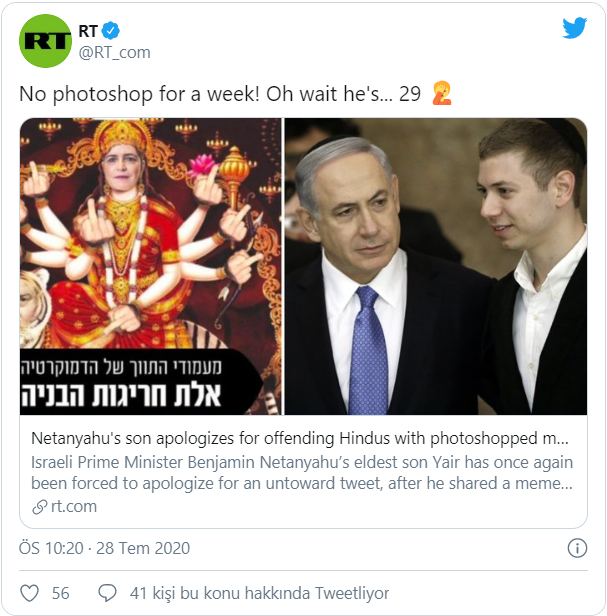
Task: Click the tweet timestamp ÖS 10:20
Action: [x=51, y=548]
